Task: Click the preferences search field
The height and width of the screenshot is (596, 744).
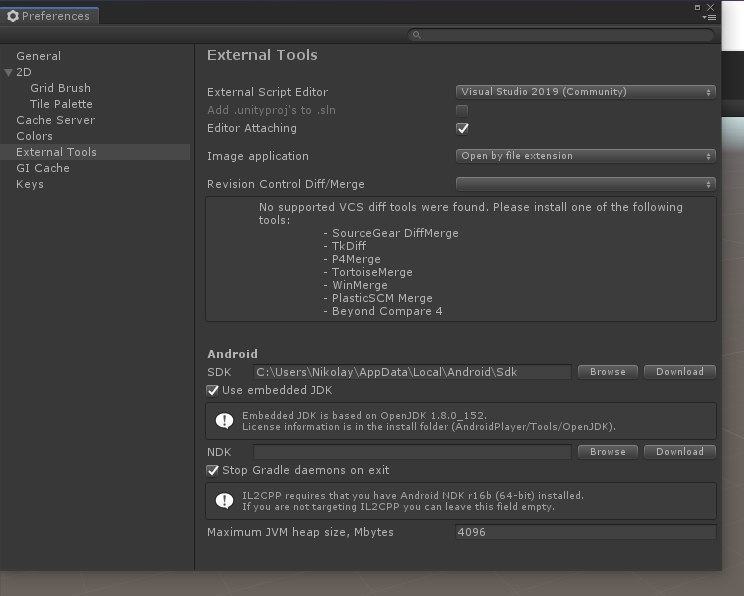Action: (561, 35)
